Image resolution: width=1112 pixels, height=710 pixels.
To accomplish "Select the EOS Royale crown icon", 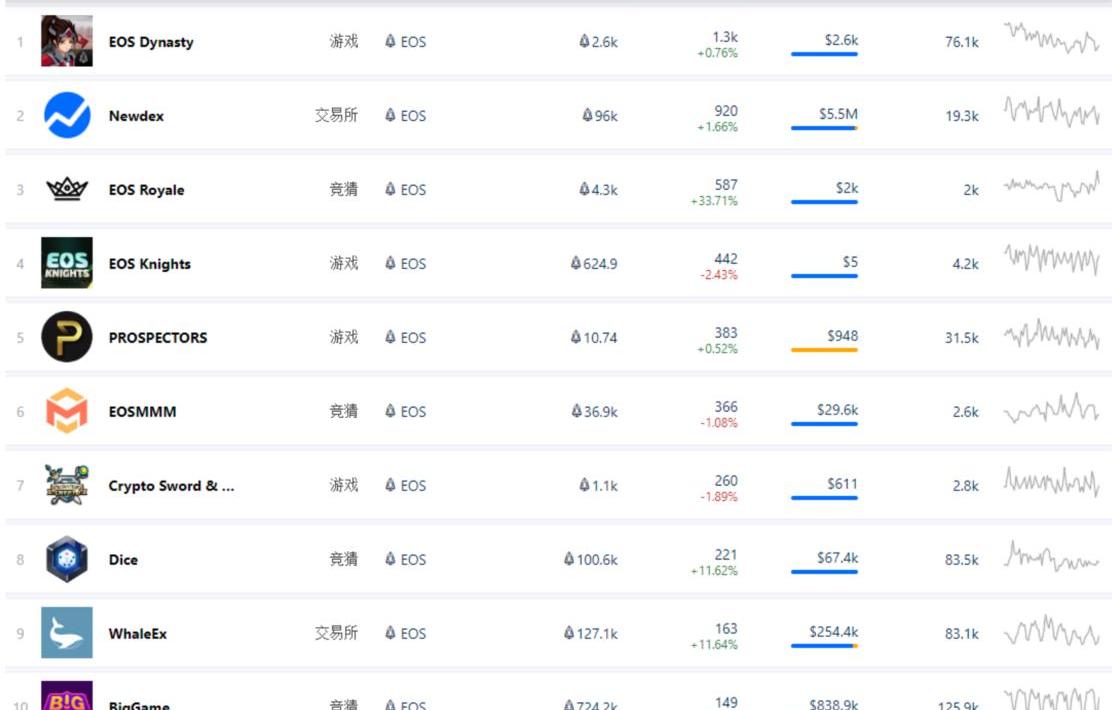I will pyautogui.click(x=67, y=189).
